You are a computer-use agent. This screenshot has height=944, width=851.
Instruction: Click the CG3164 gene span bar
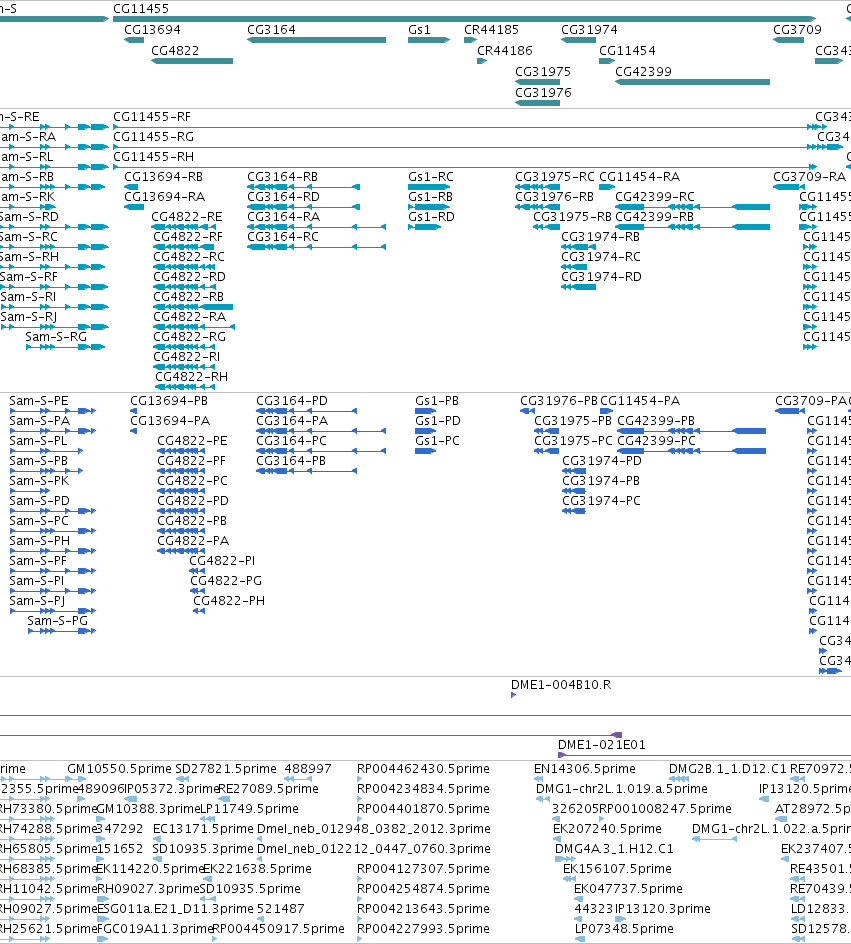[317, 40]
